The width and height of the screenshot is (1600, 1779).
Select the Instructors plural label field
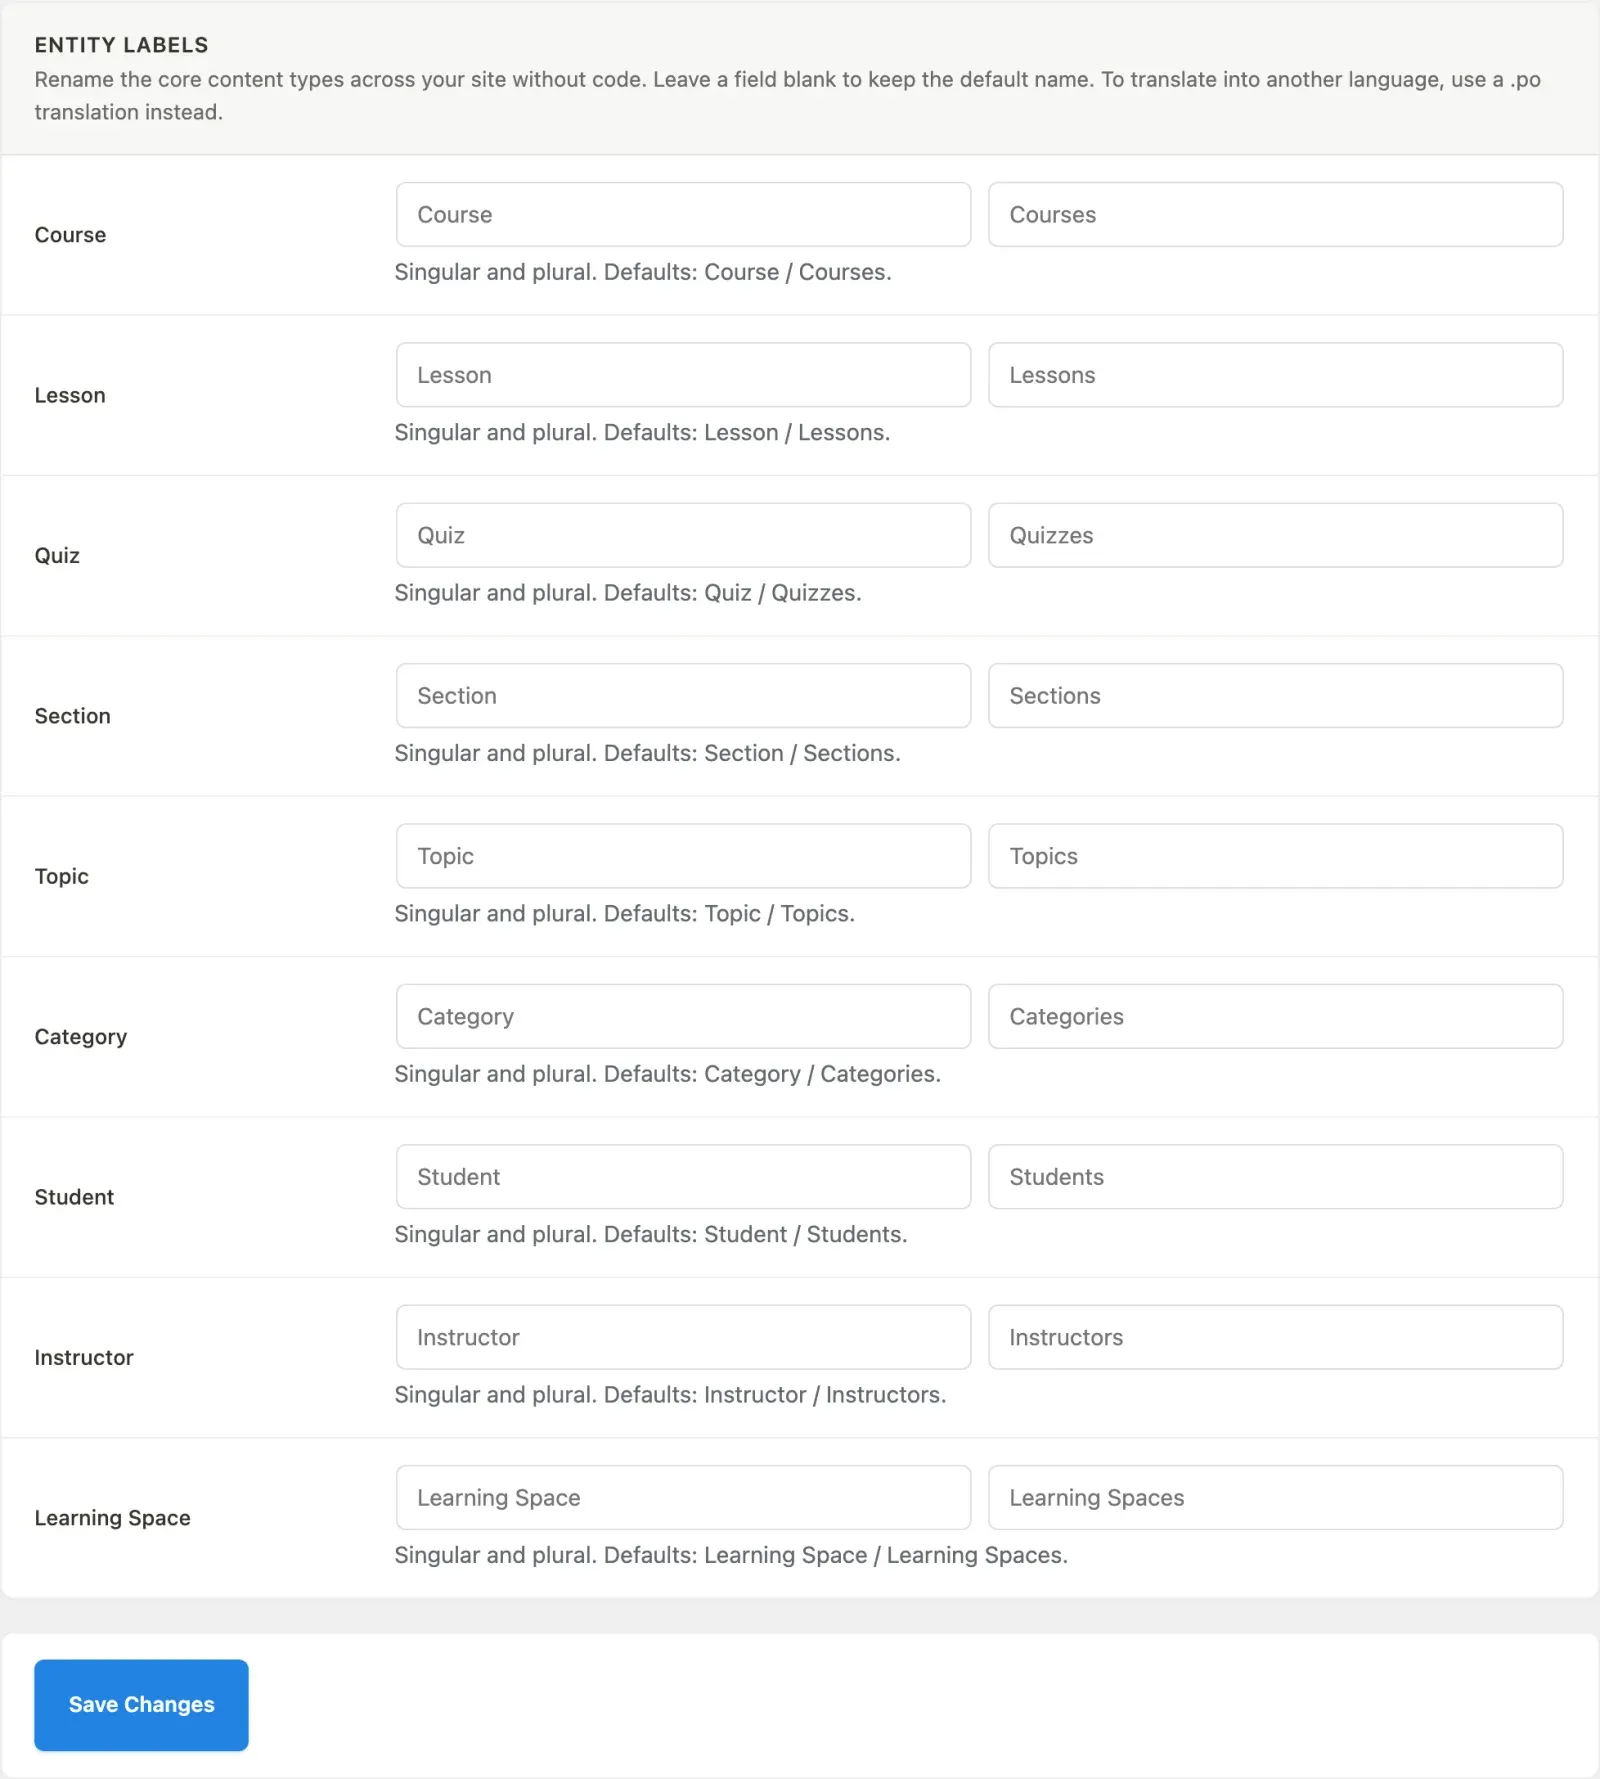[1275, 1337]
